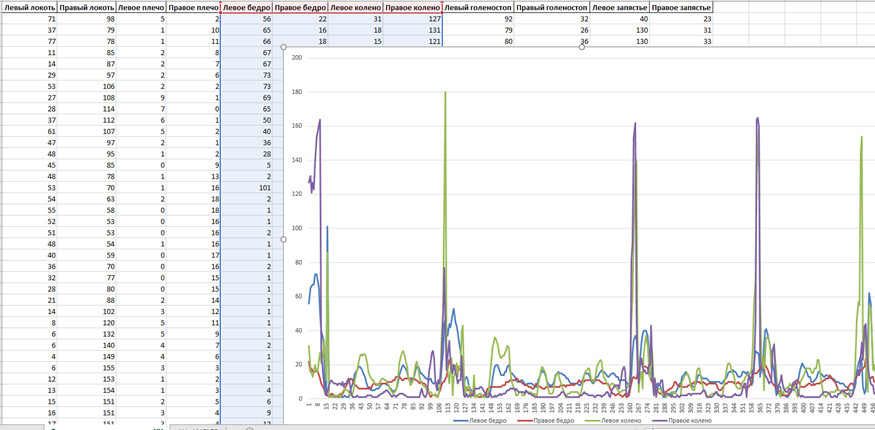Select the Правое плечо header cell
Viewport: 875px width, 430px height.
coord(193,7)
